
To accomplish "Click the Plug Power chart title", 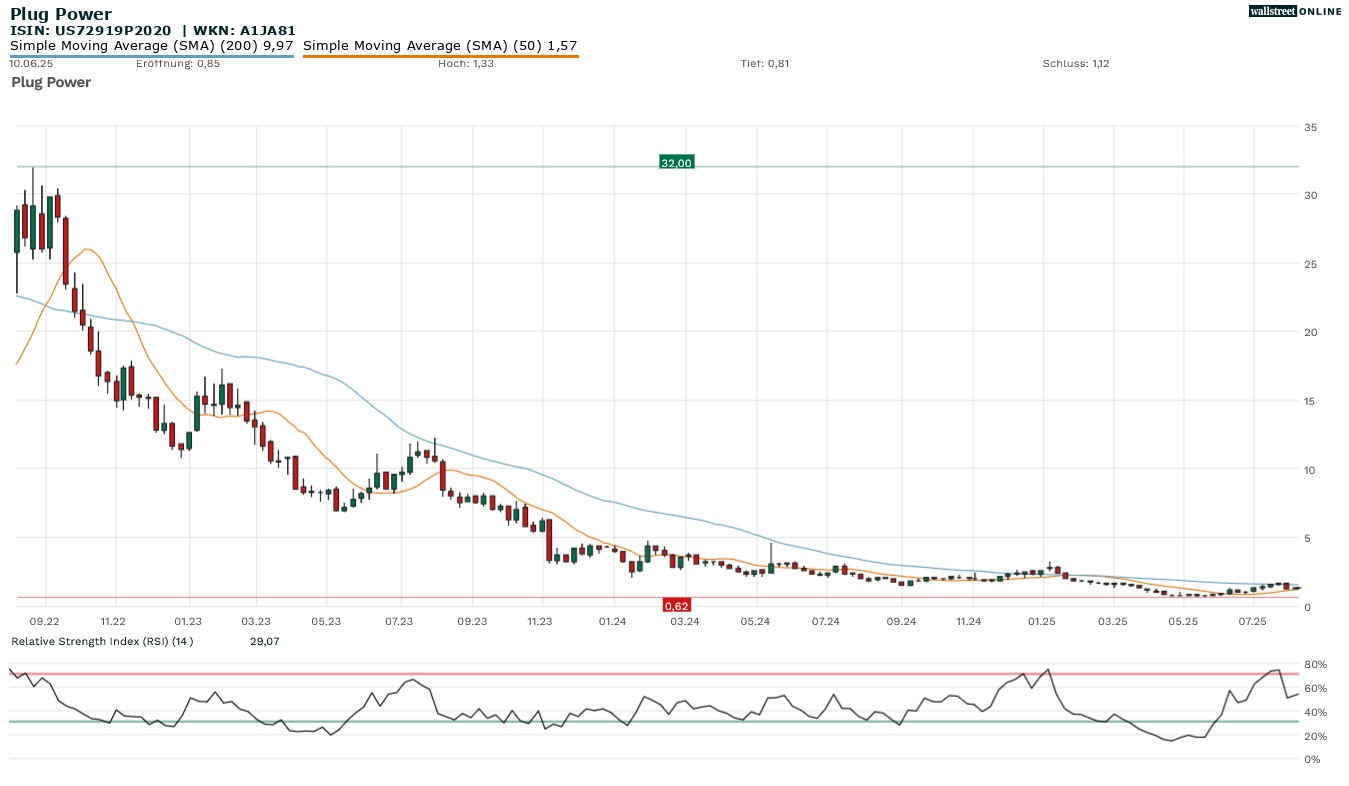I will (61, 14).
